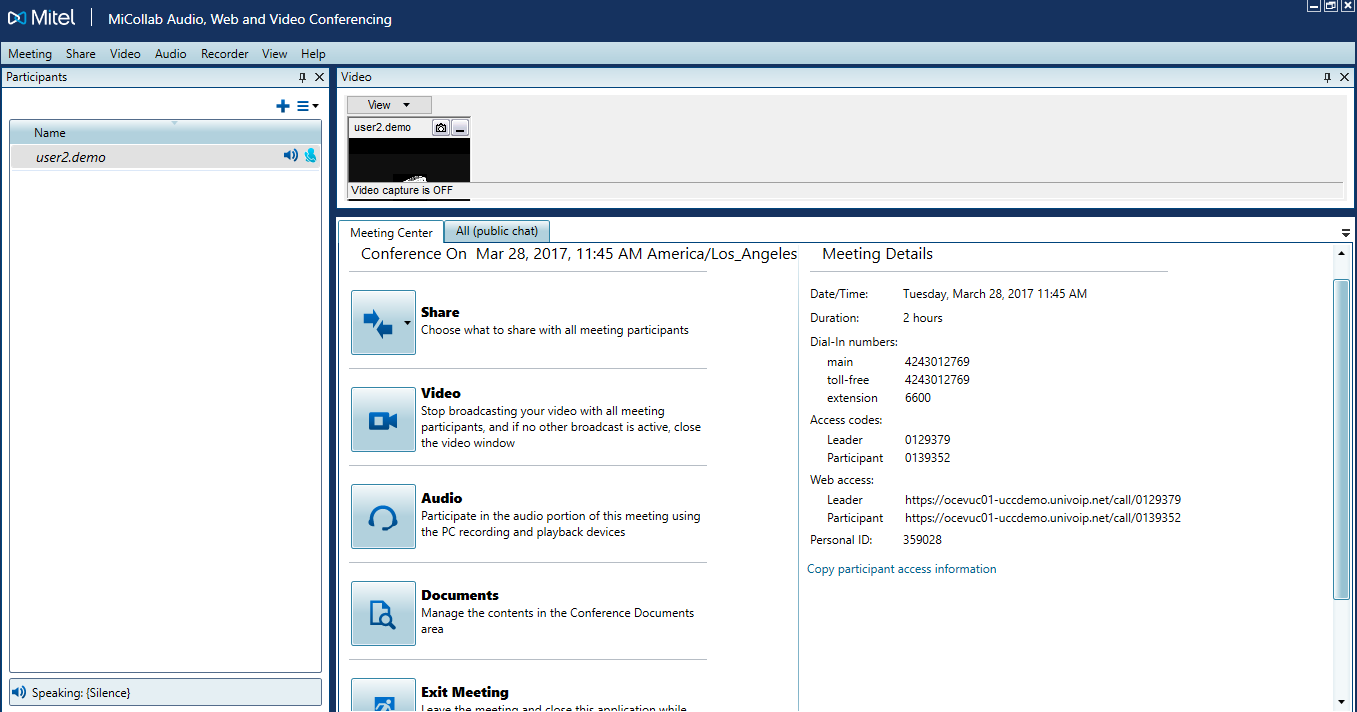
Task: Toggle the blue person icon for user2.demo
Action: pyautogui.click(x=310, y=156)
